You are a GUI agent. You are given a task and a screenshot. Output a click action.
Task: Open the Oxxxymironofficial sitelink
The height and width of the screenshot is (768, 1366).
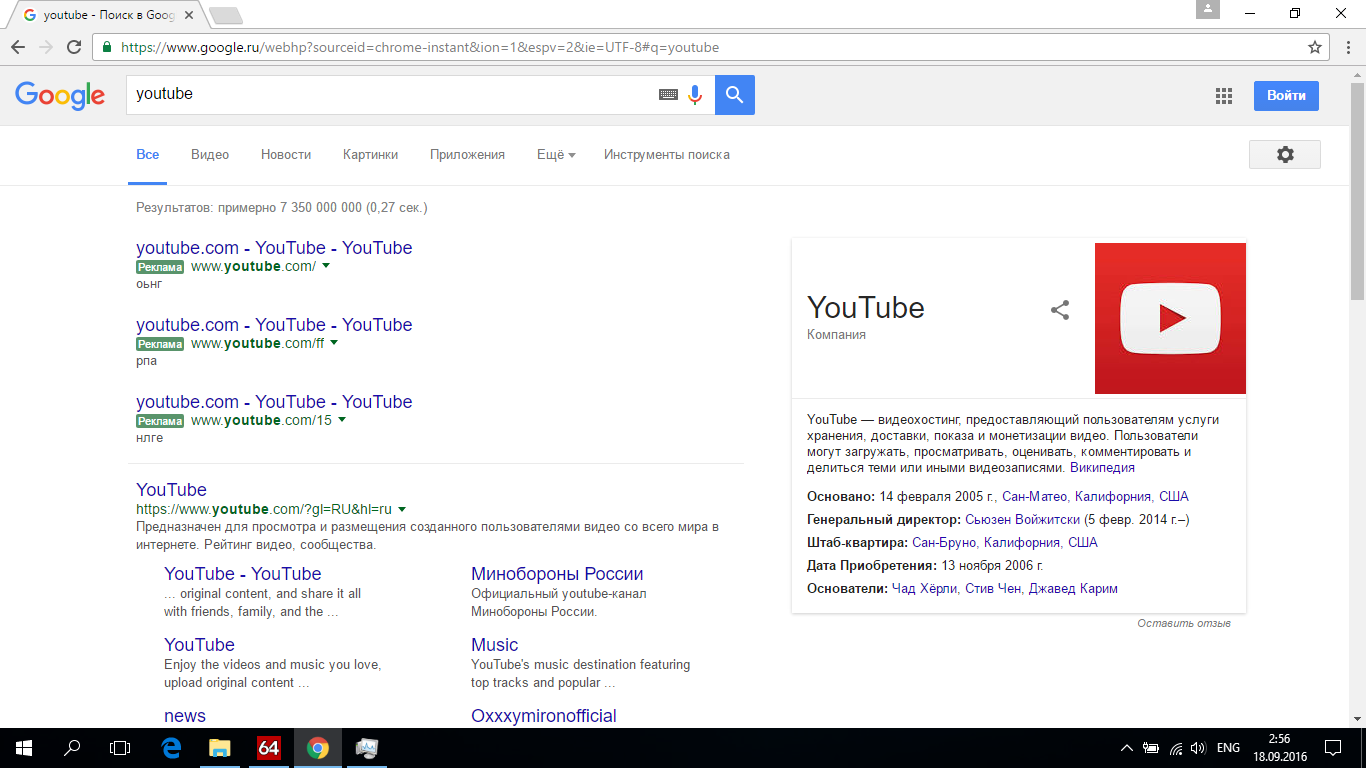point(544,716)
